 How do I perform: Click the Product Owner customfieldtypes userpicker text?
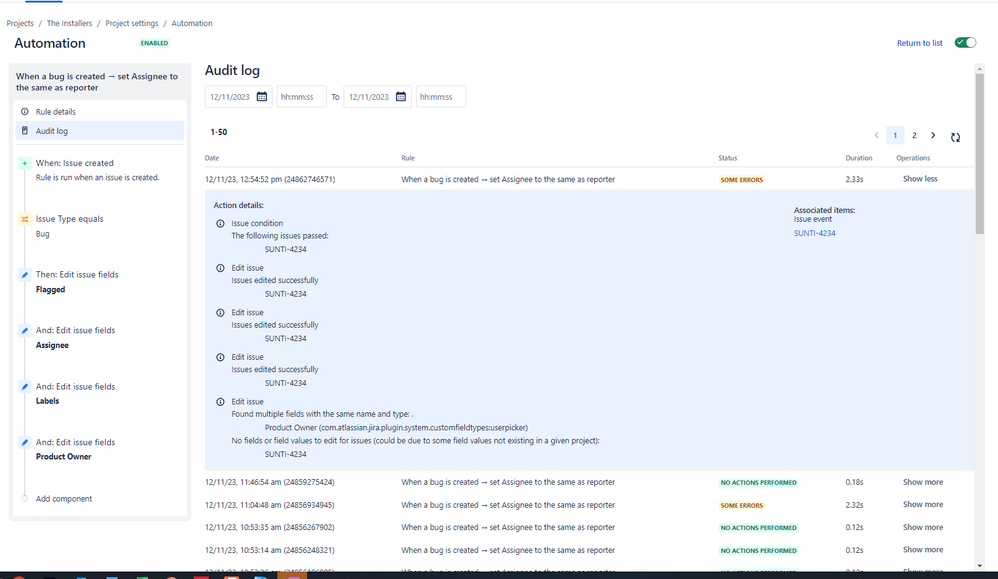(x=396, y=428)
